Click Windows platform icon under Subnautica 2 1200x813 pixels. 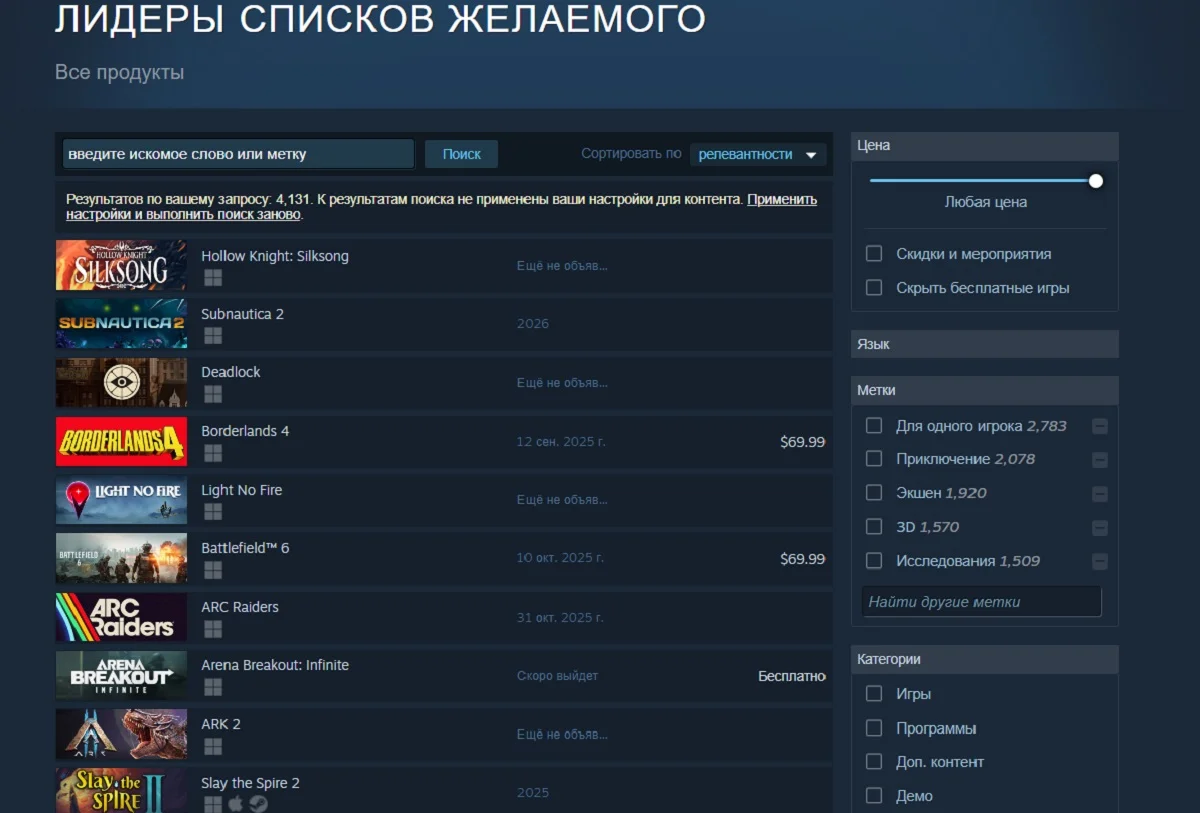[212, 336]
